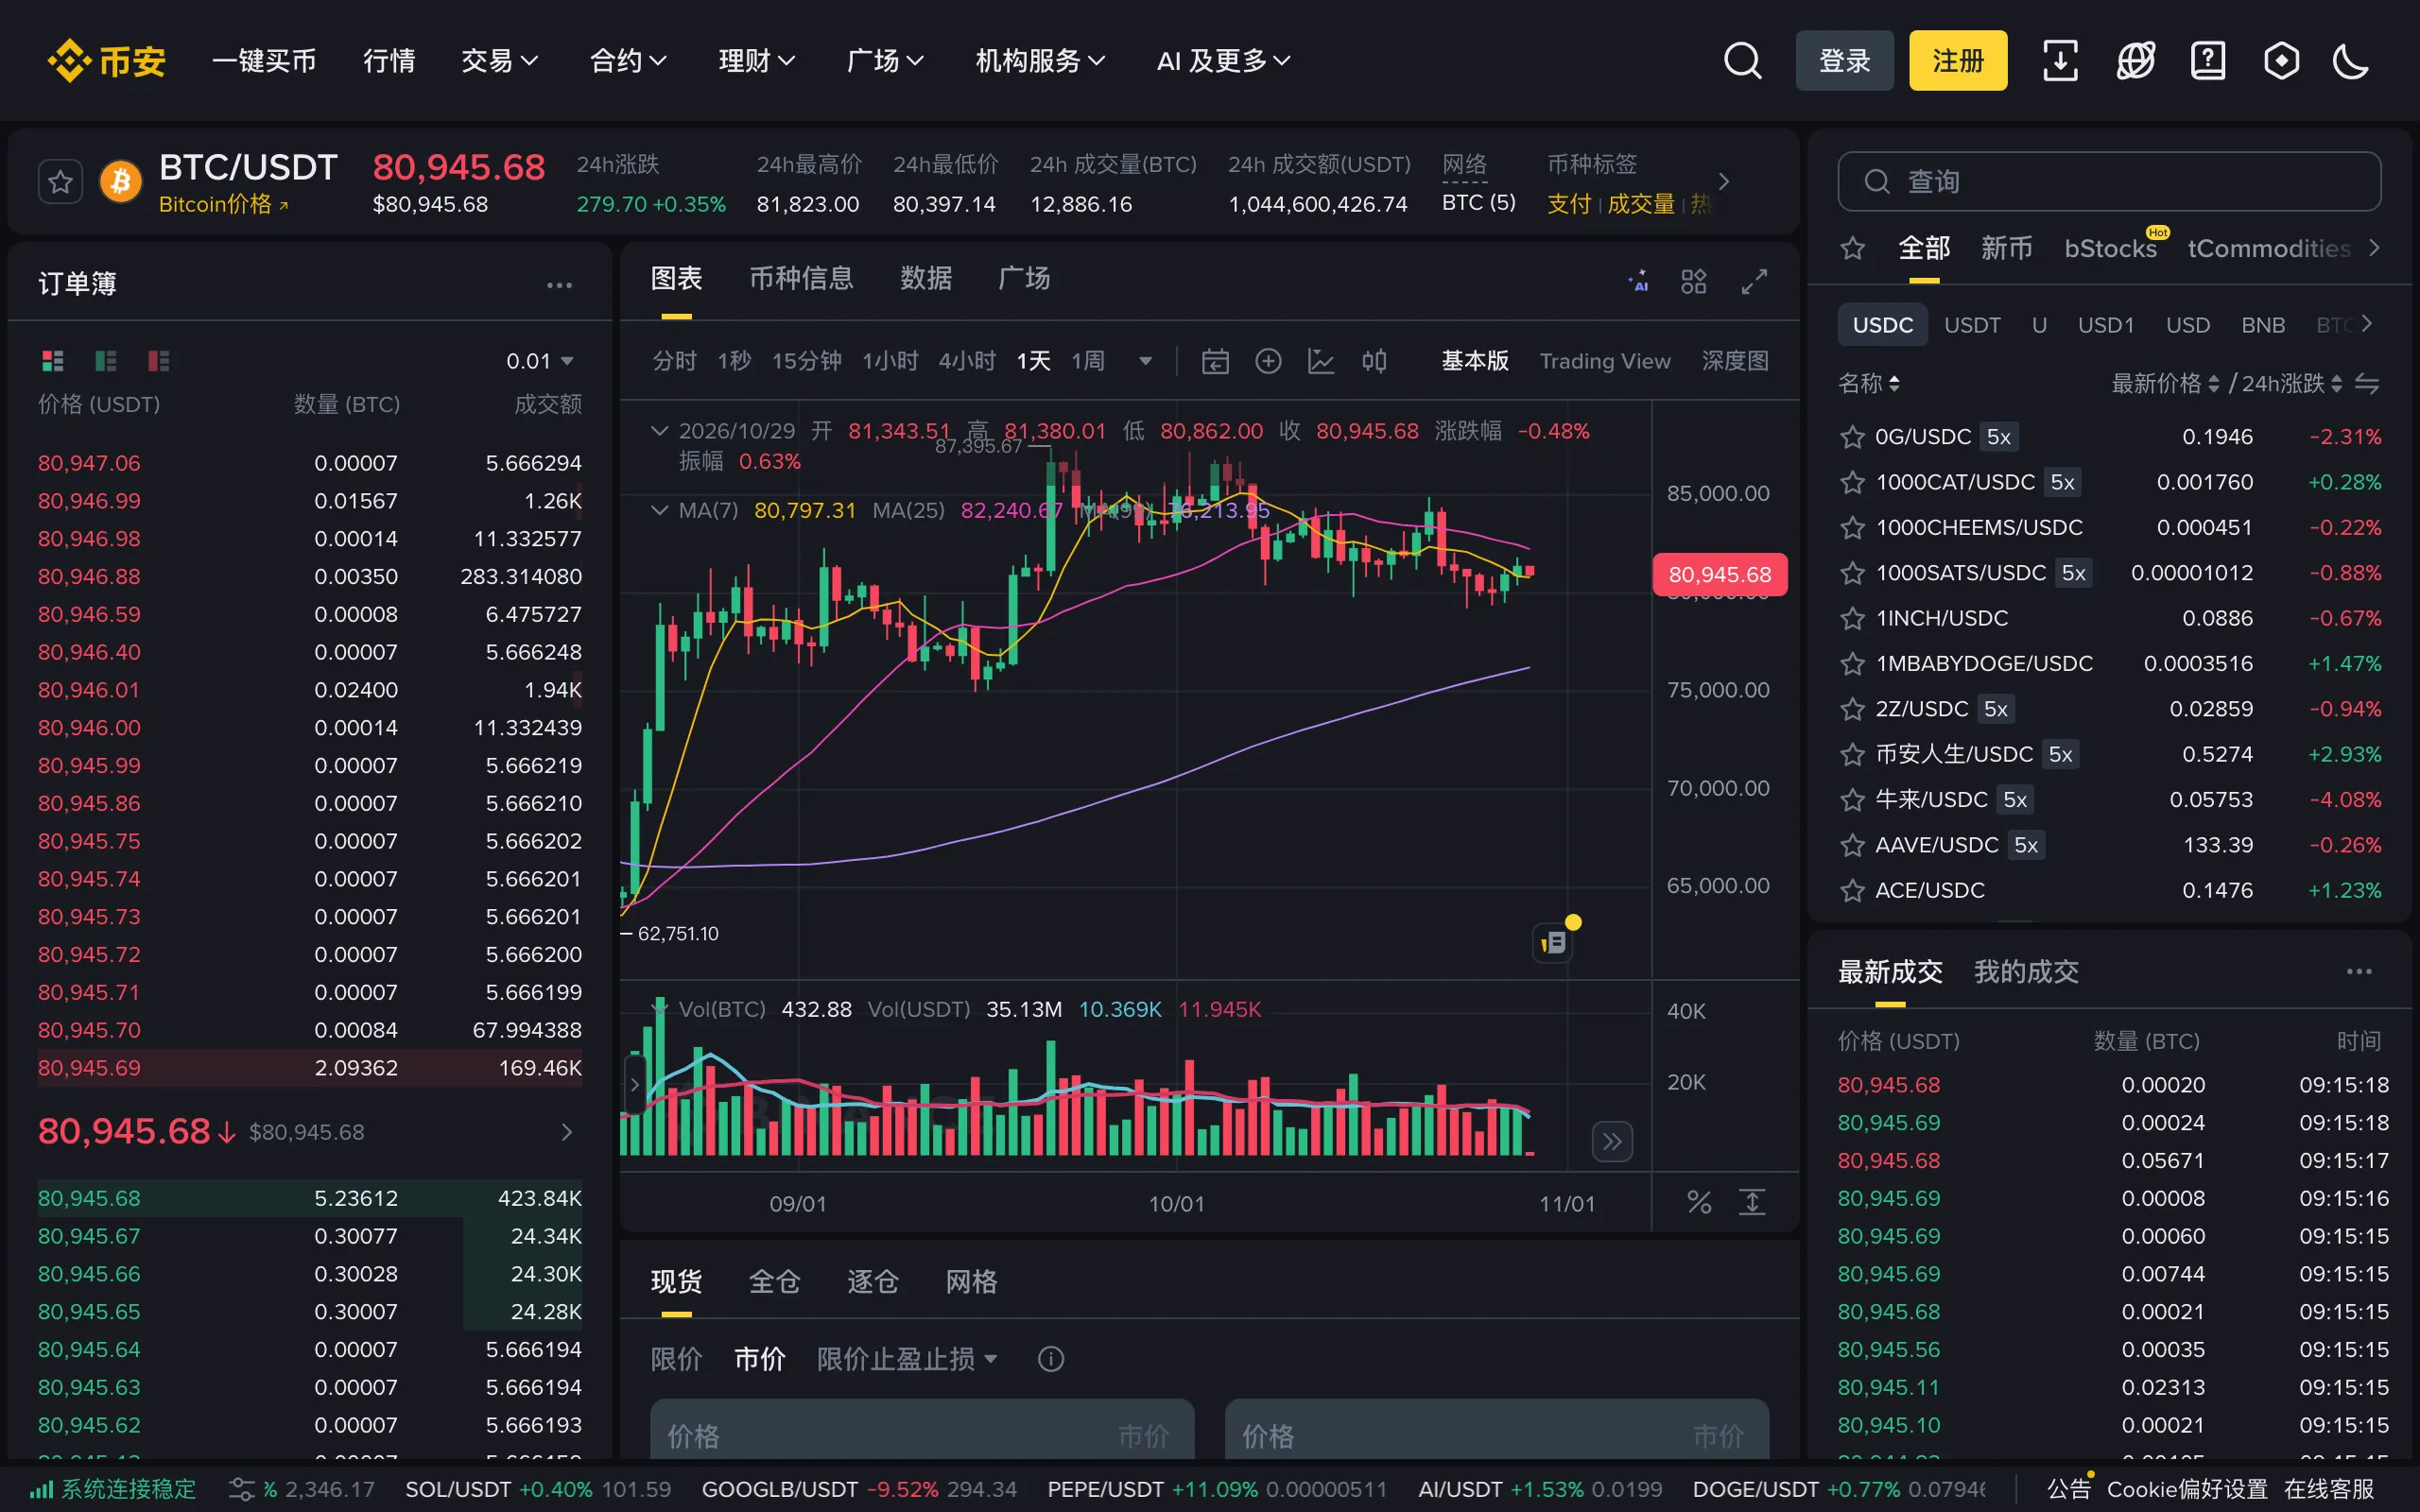Image resolution: width=2420 pixels, height=1512 pixels.
Task: Jump to latest candle double-arrow button
Action: [x=1612, y=1141]
